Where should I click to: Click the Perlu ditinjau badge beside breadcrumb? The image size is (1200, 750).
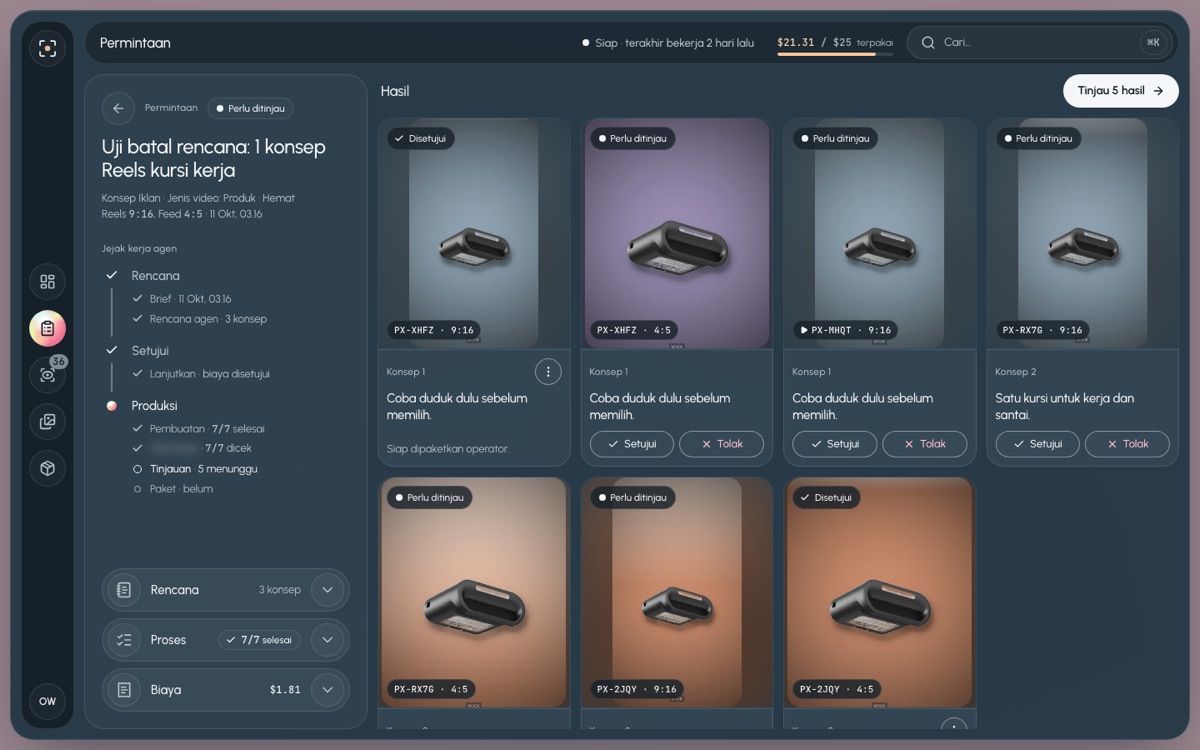click(x=250, y=108)
